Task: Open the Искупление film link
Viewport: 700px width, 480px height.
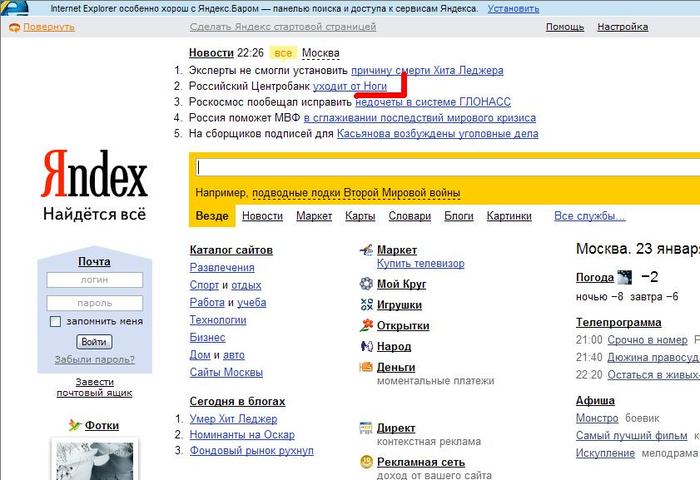Action: click(x=605, y=453)
